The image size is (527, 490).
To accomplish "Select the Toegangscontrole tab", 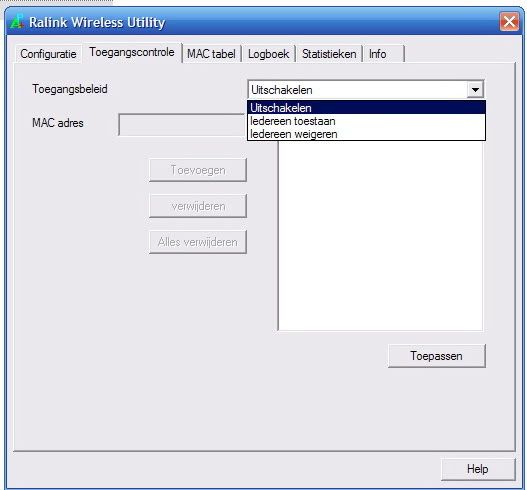I will tap(132, 52).
